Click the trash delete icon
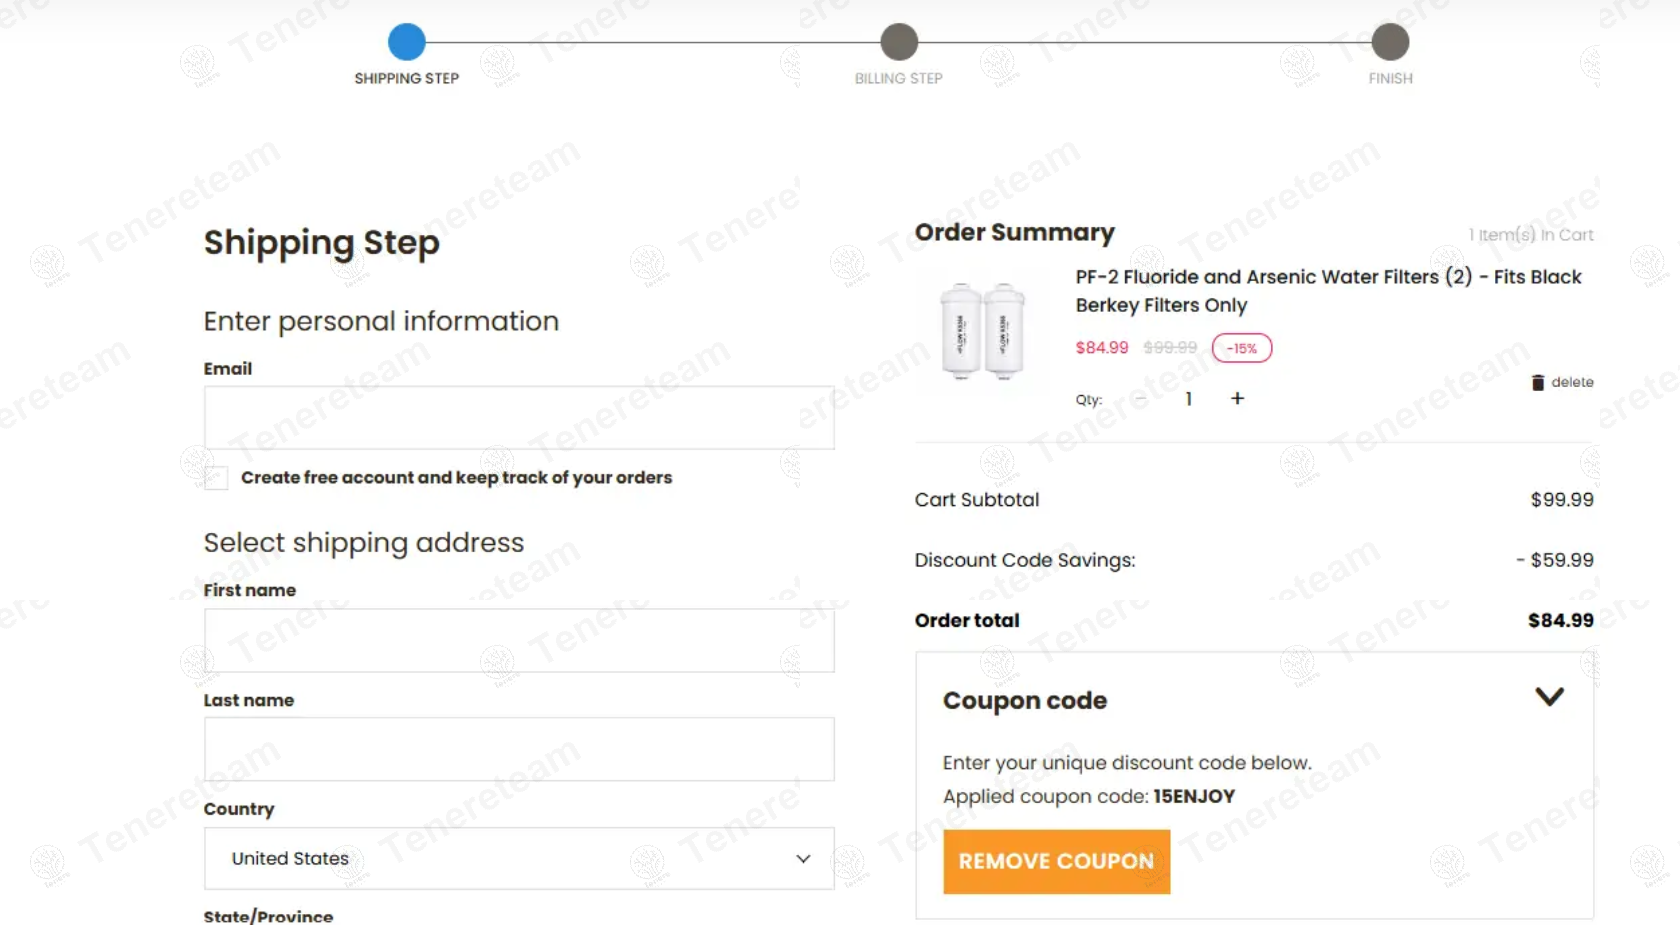This screenshot has height=938, width=1680. pyautogui.click(x=1538, y=383)
